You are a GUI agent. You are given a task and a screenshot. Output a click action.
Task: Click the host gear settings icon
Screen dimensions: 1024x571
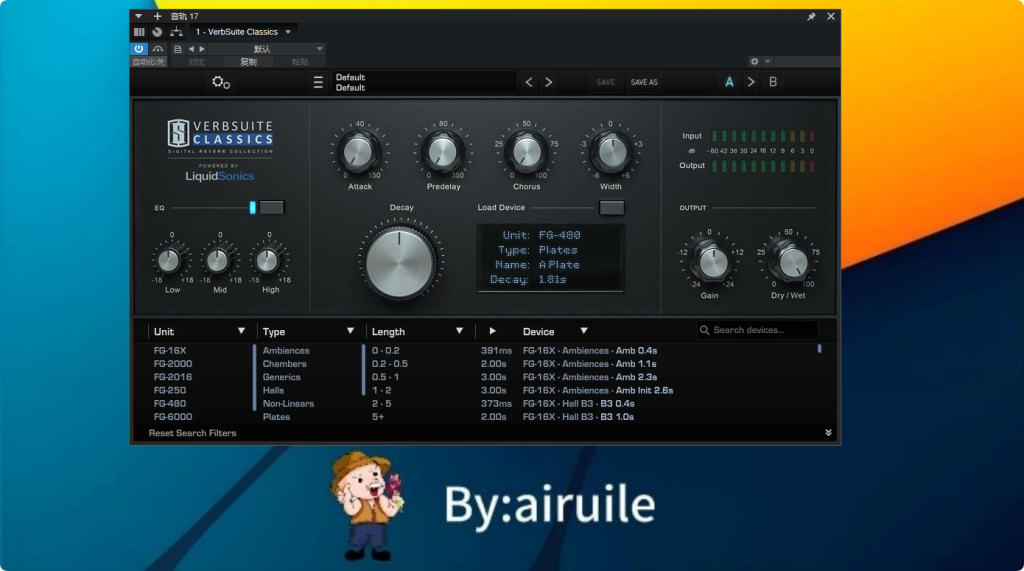[754, 61]
